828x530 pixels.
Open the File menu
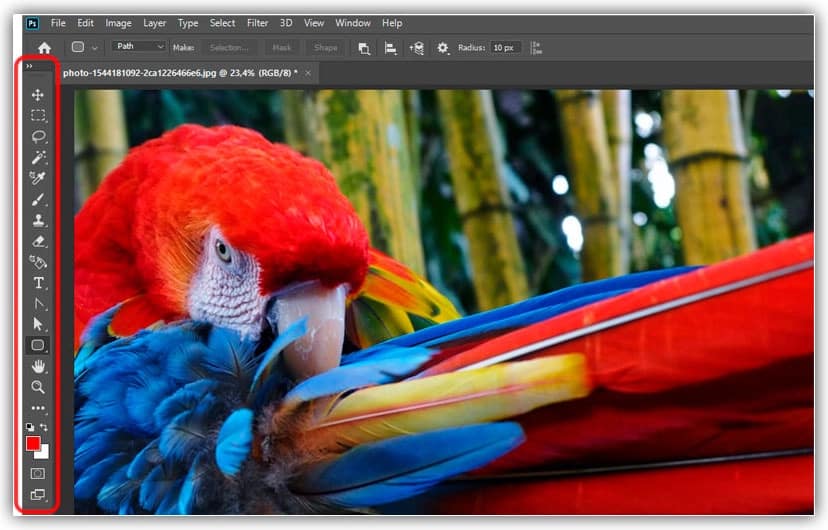point(58,23)
